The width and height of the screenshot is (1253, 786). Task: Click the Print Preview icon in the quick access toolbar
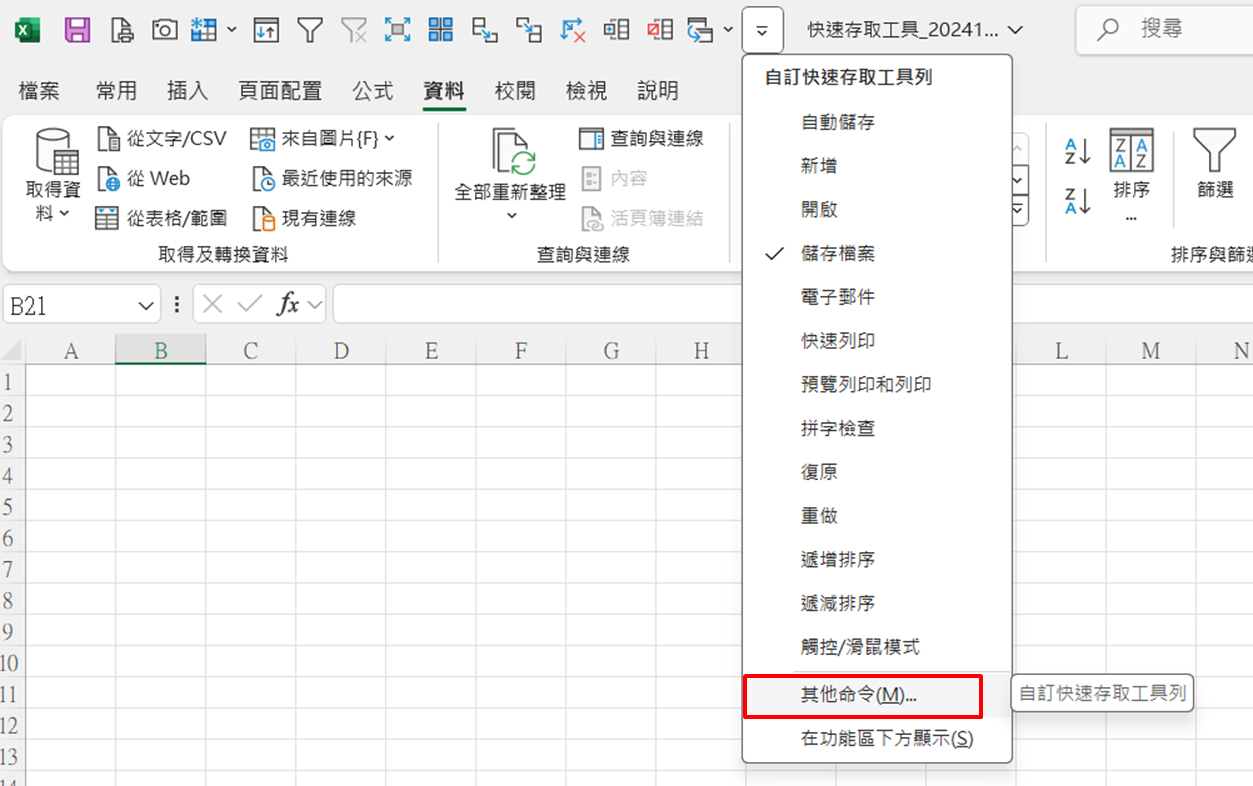pyautogui.click(x=121, y=30)
